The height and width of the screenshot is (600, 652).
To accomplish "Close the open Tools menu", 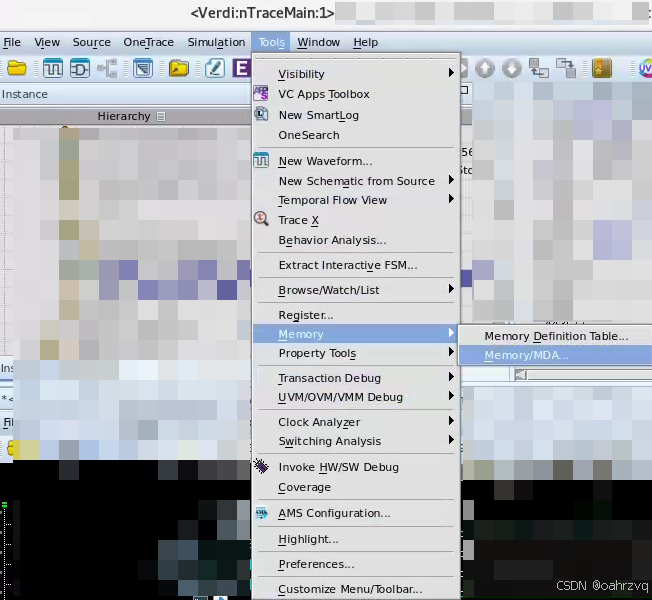I will (x=271, y=42).
